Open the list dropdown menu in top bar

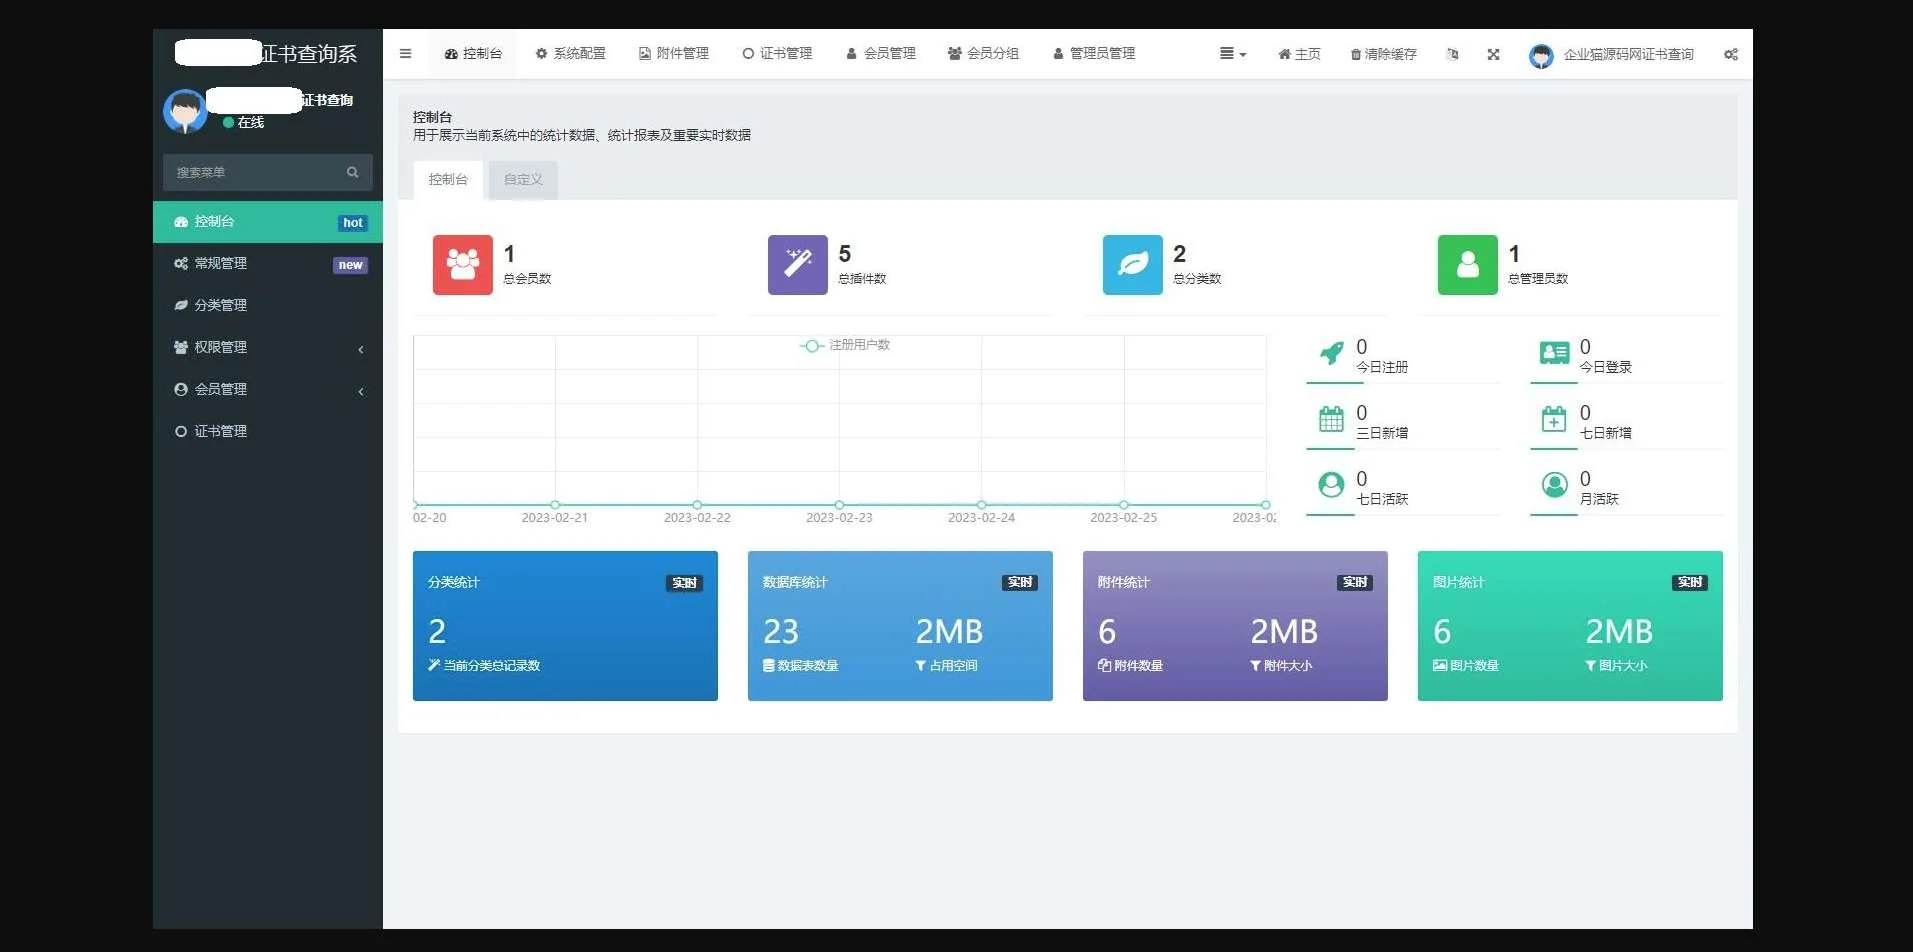coord(1232,54)
